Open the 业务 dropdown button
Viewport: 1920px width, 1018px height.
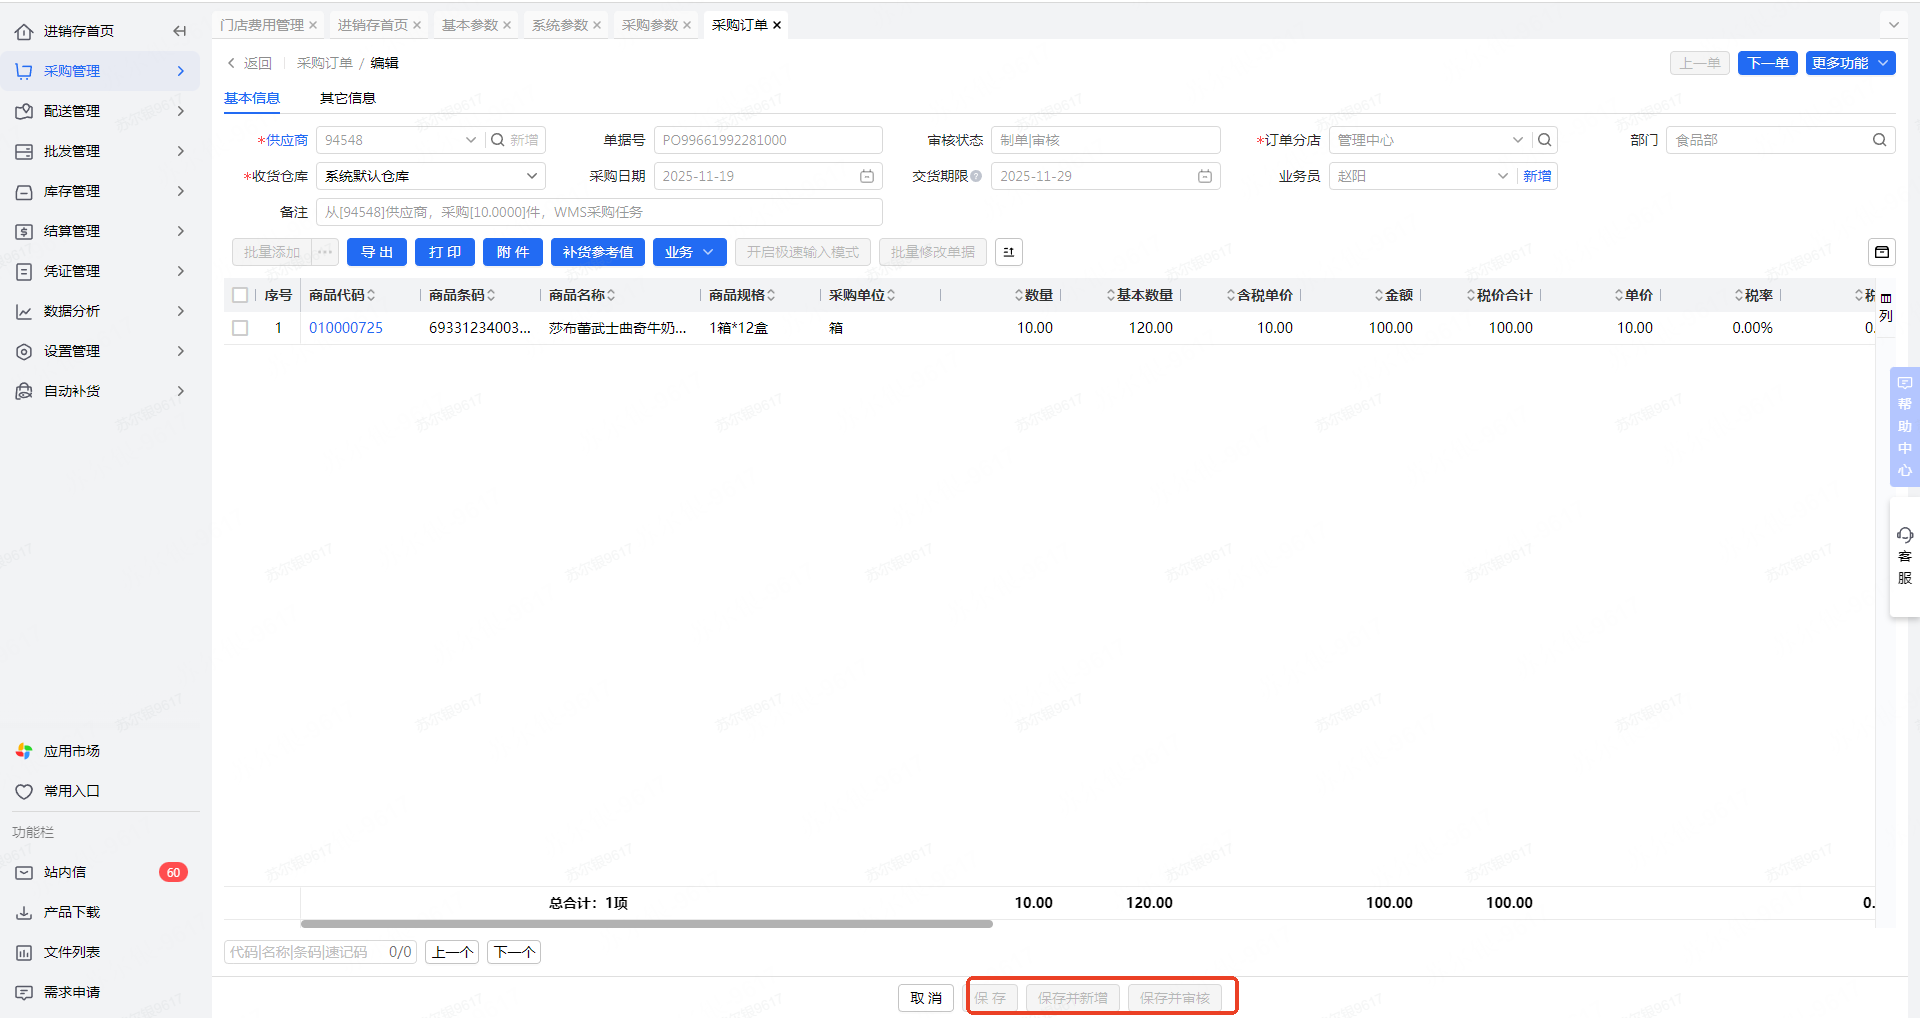(689, 252)
